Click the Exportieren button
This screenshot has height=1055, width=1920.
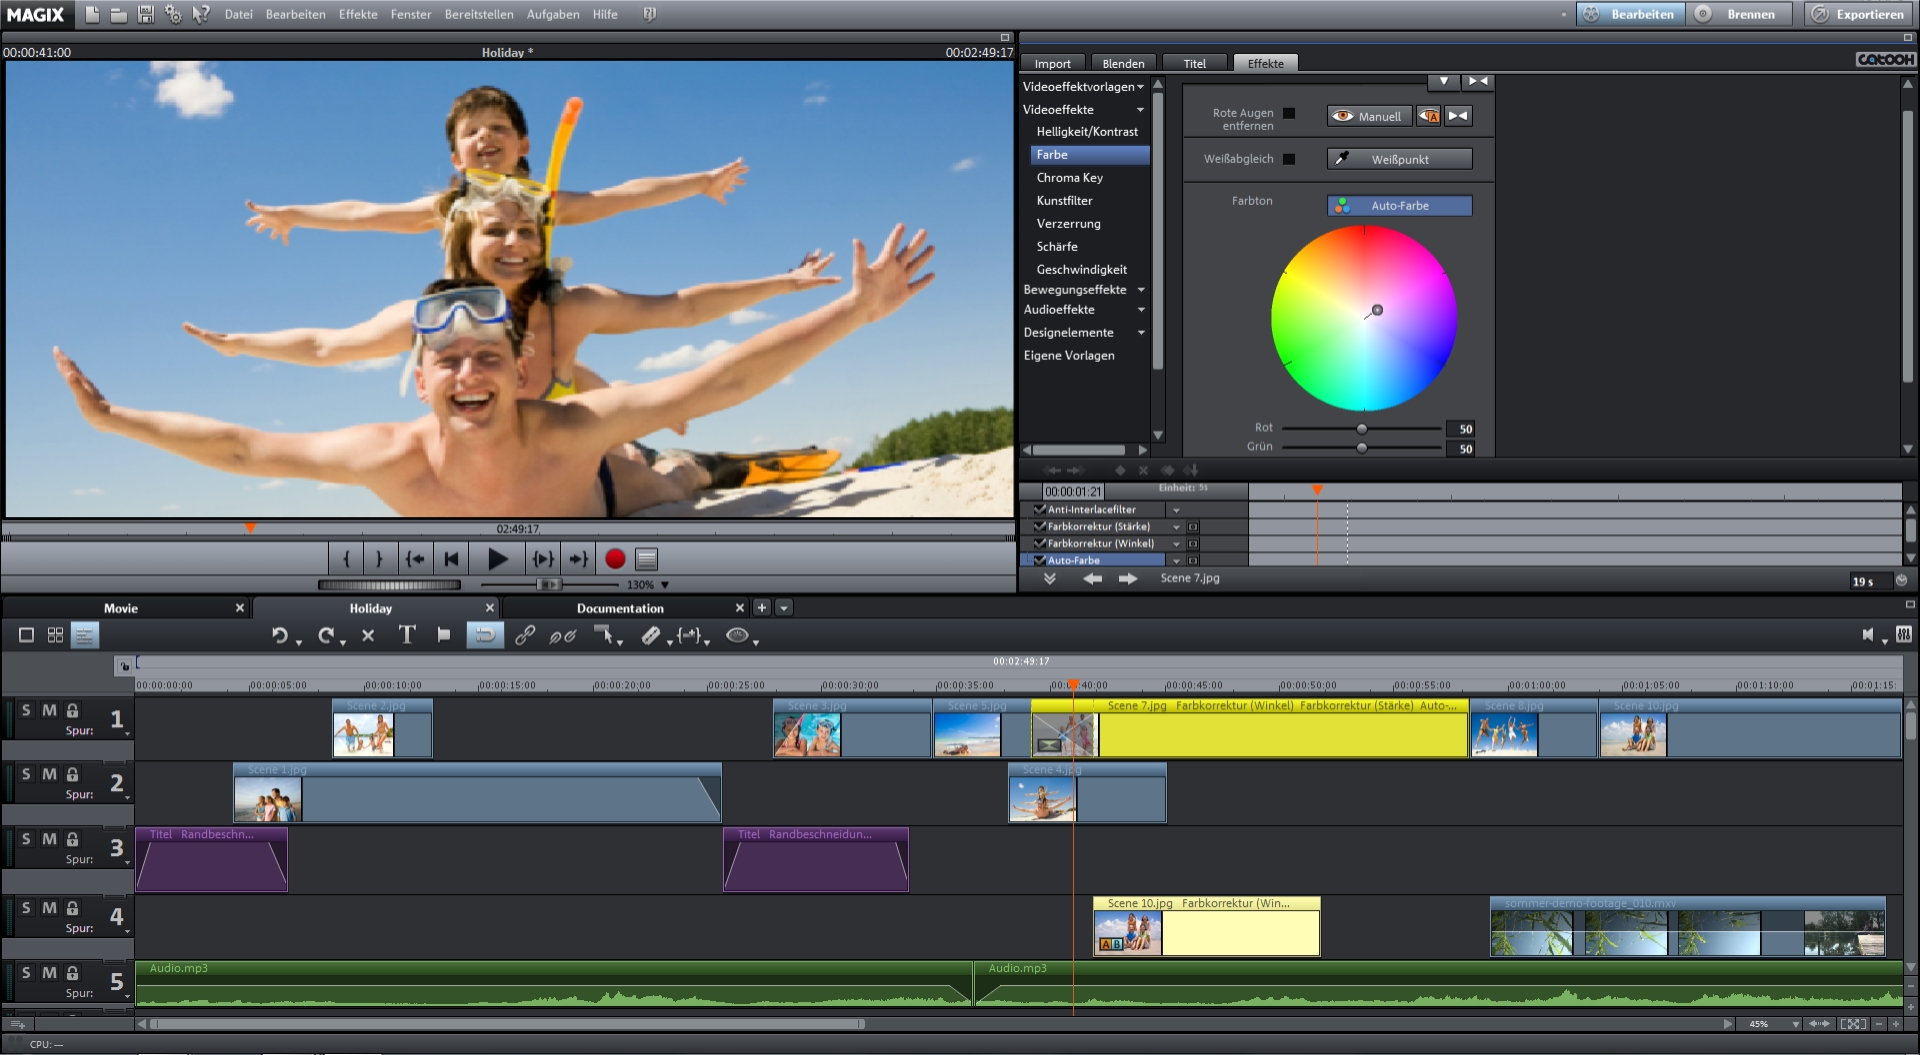pyautogui.click(x=1861, y=14)
